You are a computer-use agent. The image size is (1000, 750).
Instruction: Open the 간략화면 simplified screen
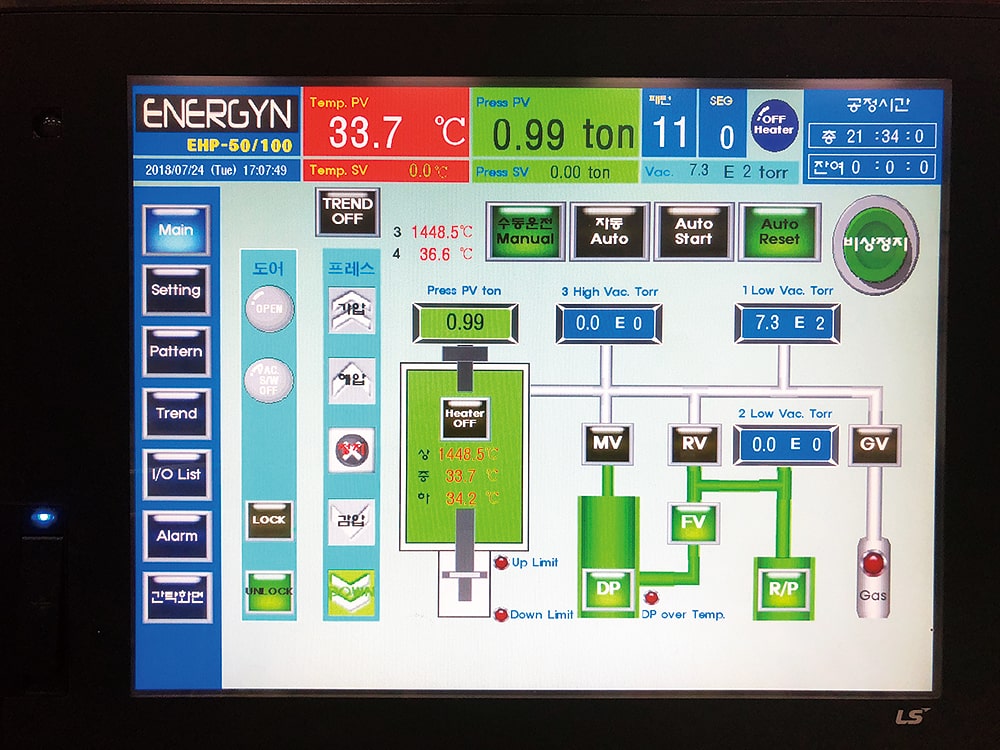(176, 597)
